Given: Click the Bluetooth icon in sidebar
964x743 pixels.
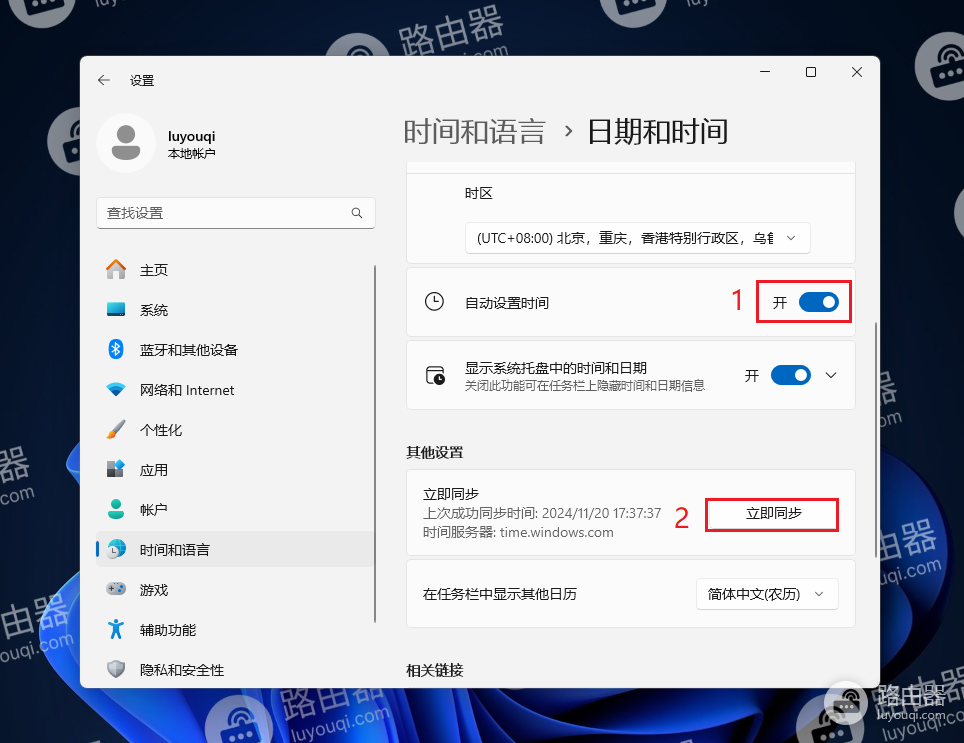Looking at the screenshot, I should click(x=116, y=350).
